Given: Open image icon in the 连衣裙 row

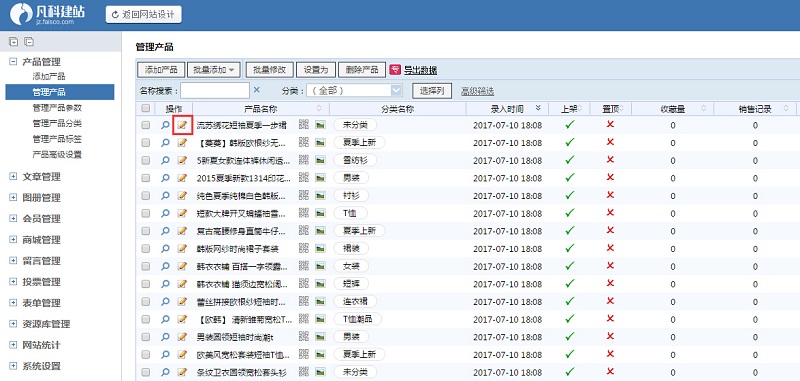Looking at the screenshot, I should click(x=320, y=301).
